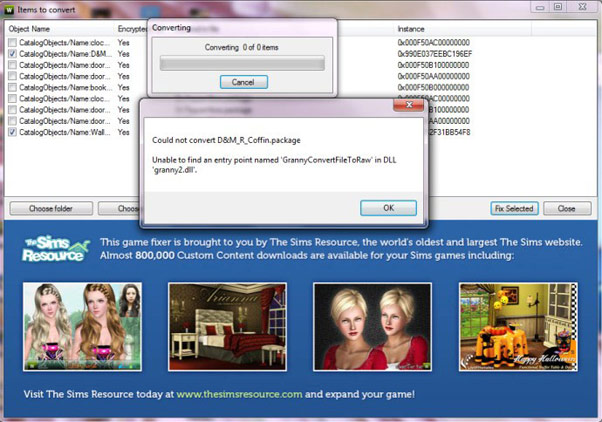Click the Fix Selected button
The height and width of the screenshot is (422, 602).
514,209
